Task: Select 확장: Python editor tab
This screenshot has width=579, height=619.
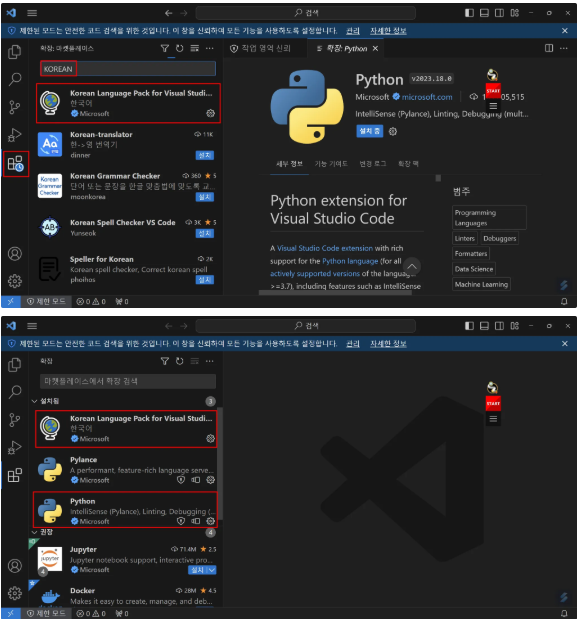Action: tap(346, 48)
